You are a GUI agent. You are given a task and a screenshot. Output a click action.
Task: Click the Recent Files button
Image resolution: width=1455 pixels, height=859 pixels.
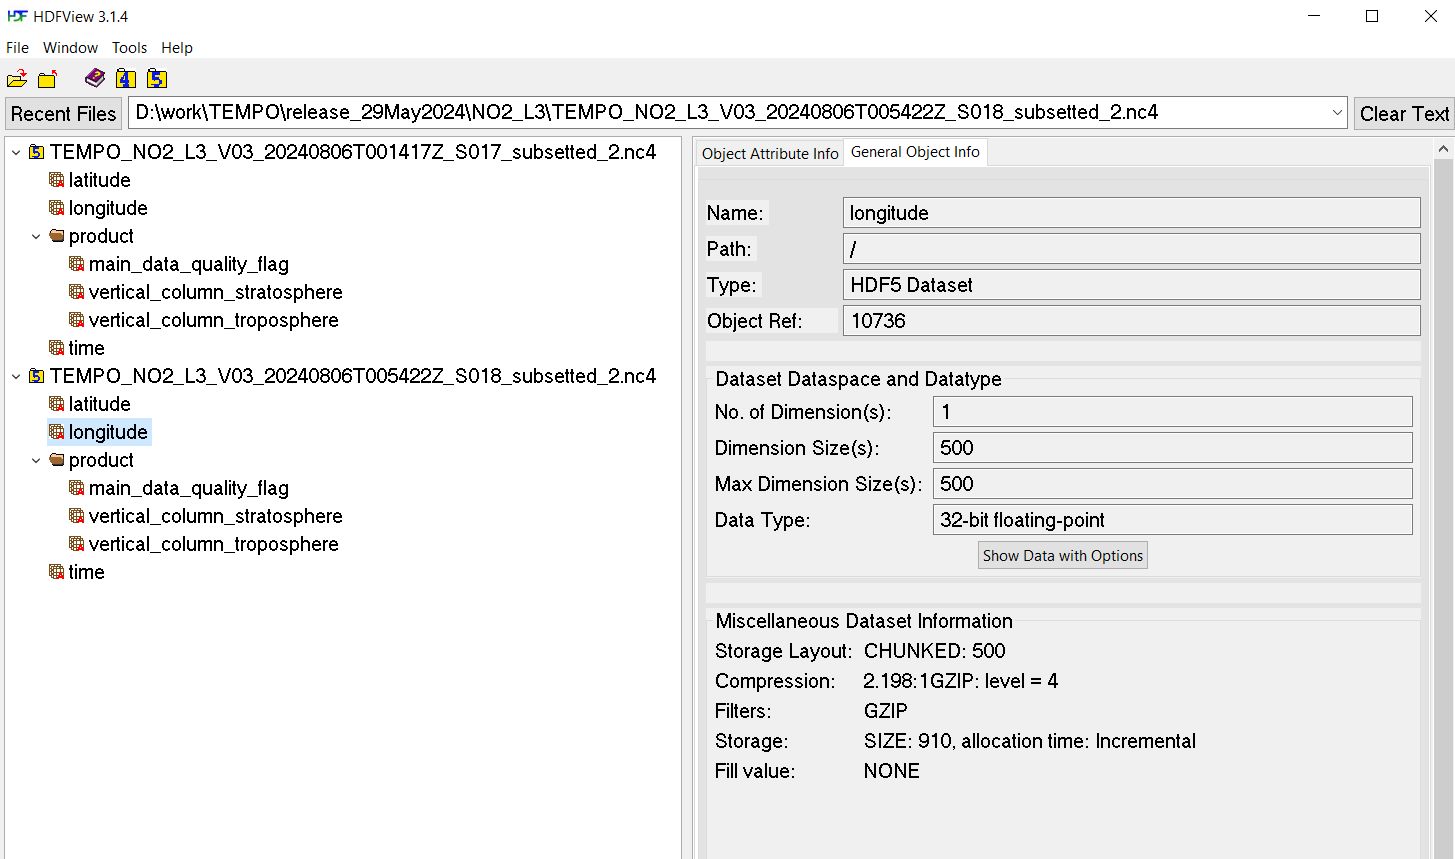point(64,114)
